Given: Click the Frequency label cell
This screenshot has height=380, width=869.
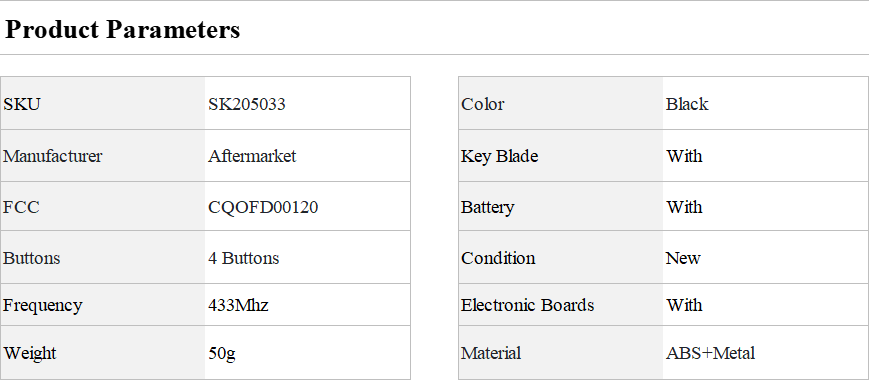Looking at the screenshot, I should (103, 305).
